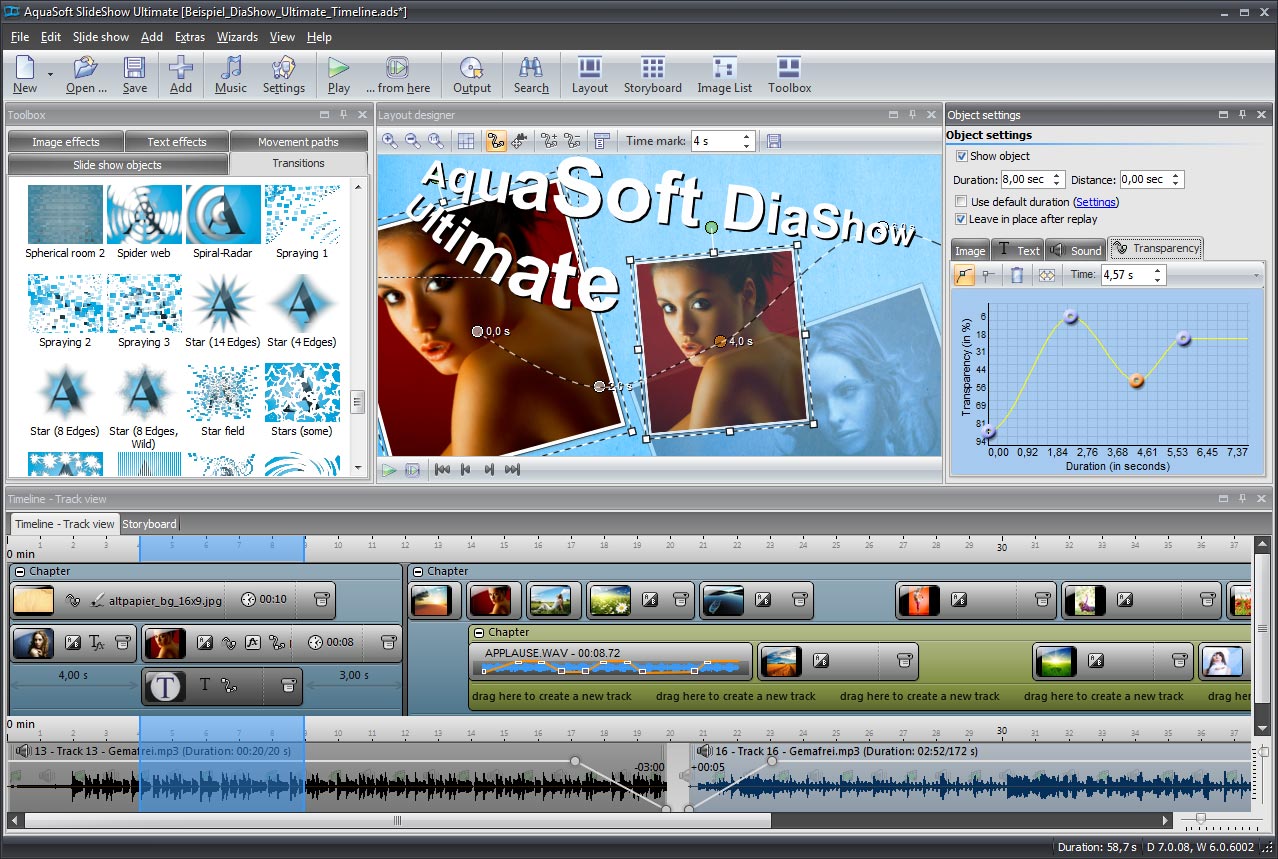1278x859 pixels.
Task: Click the Storyboard toolbar icon
Action: click(x=653, y=68)
